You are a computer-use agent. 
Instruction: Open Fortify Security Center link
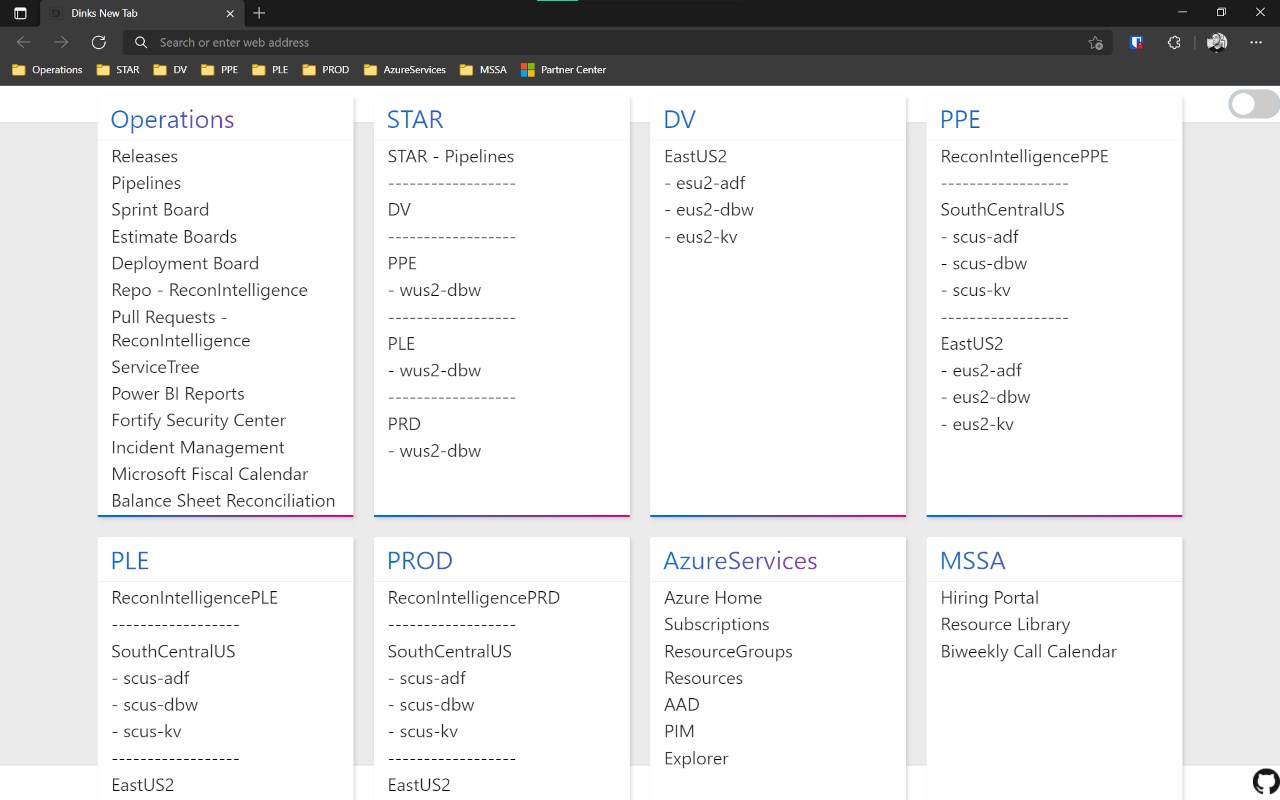199,420
